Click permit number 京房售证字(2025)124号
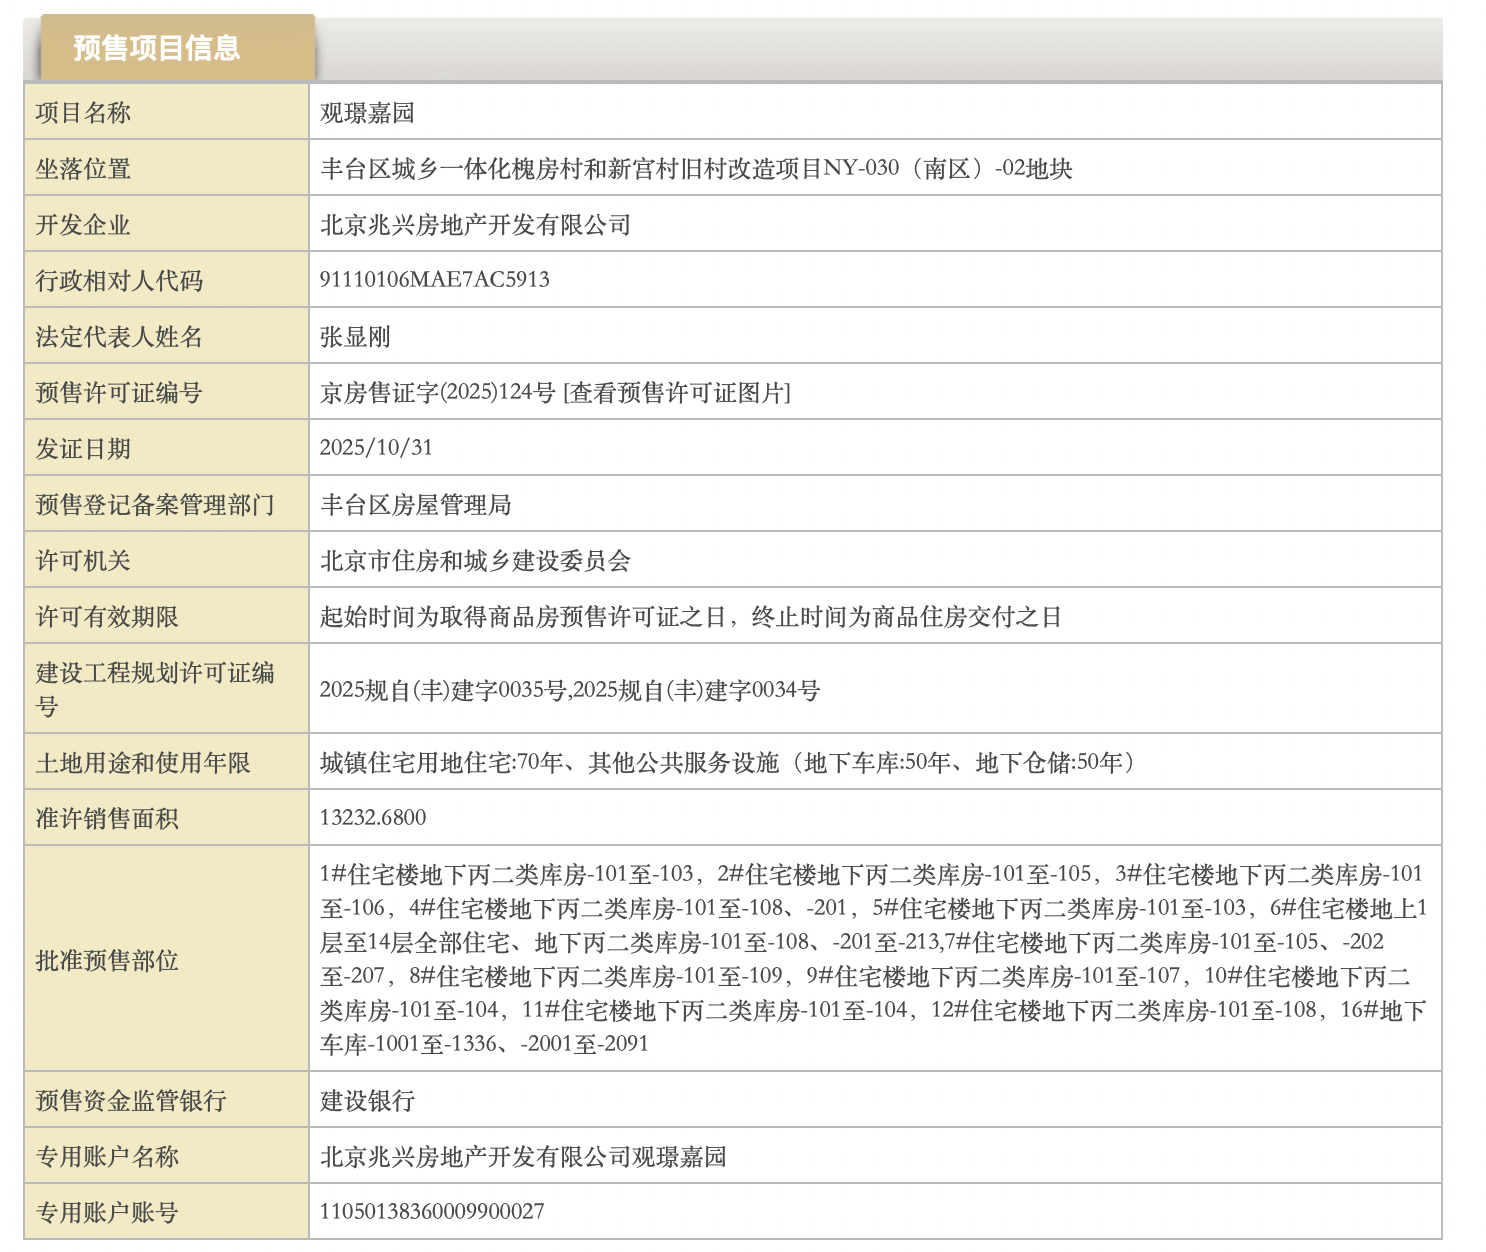The image size is (1486, 1252). tap(437, 393)
